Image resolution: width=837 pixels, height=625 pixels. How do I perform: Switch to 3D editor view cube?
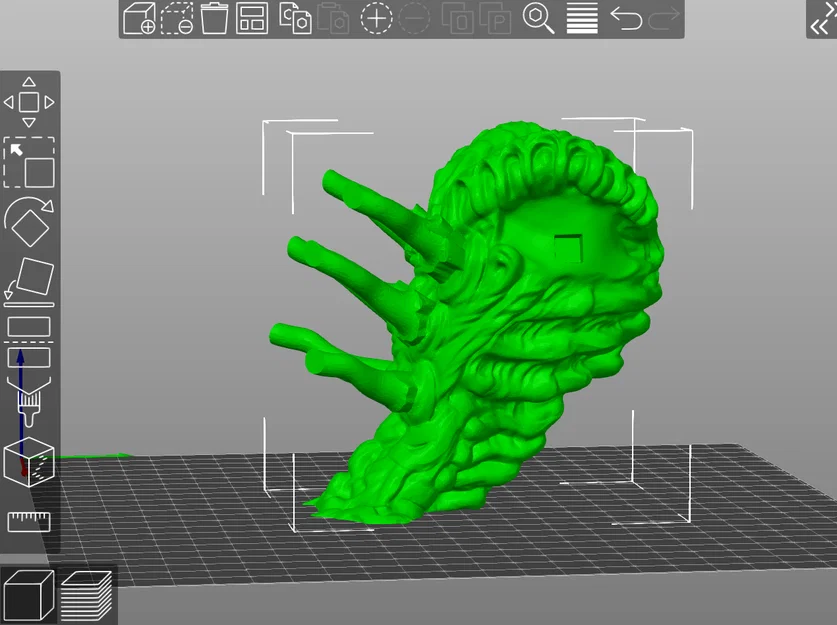pyautogui.click(x=29, y=595)
